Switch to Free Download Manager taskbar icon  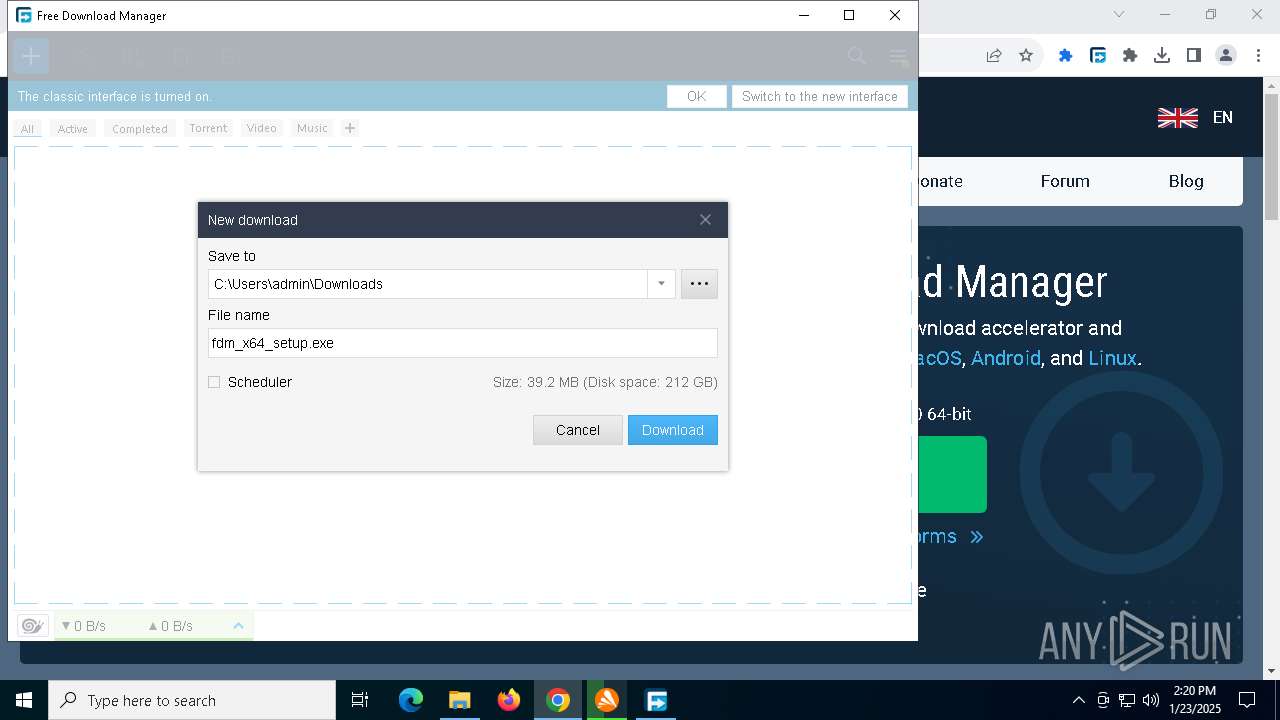point(656,700)
